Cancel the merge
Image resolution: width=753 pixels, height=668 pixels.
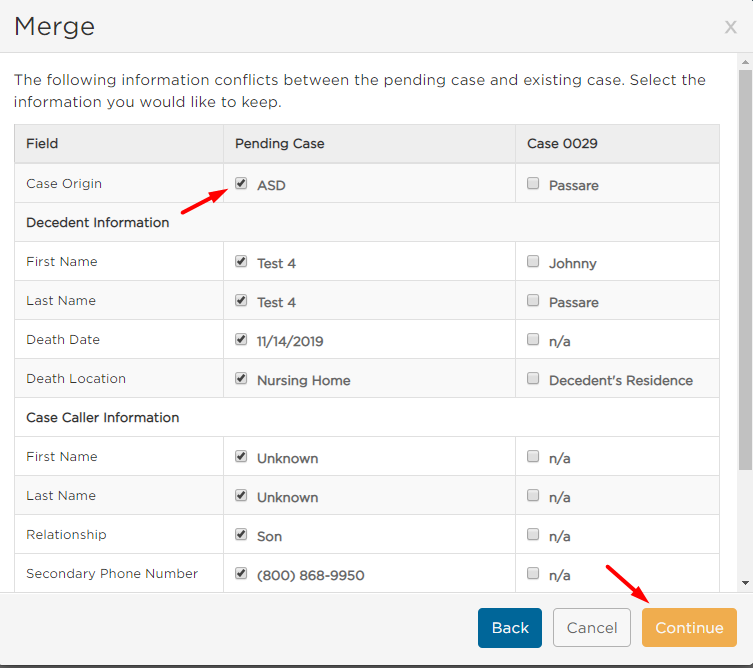tap(592, 628)
